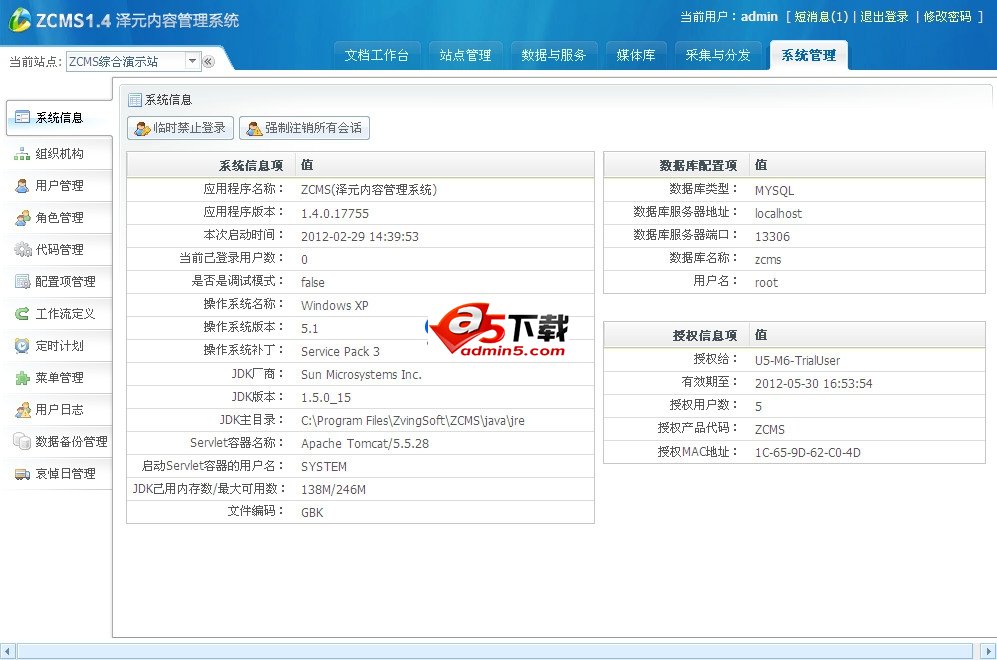
Task: Click SYSTEM servlet user value
Action: pos(324,467)
